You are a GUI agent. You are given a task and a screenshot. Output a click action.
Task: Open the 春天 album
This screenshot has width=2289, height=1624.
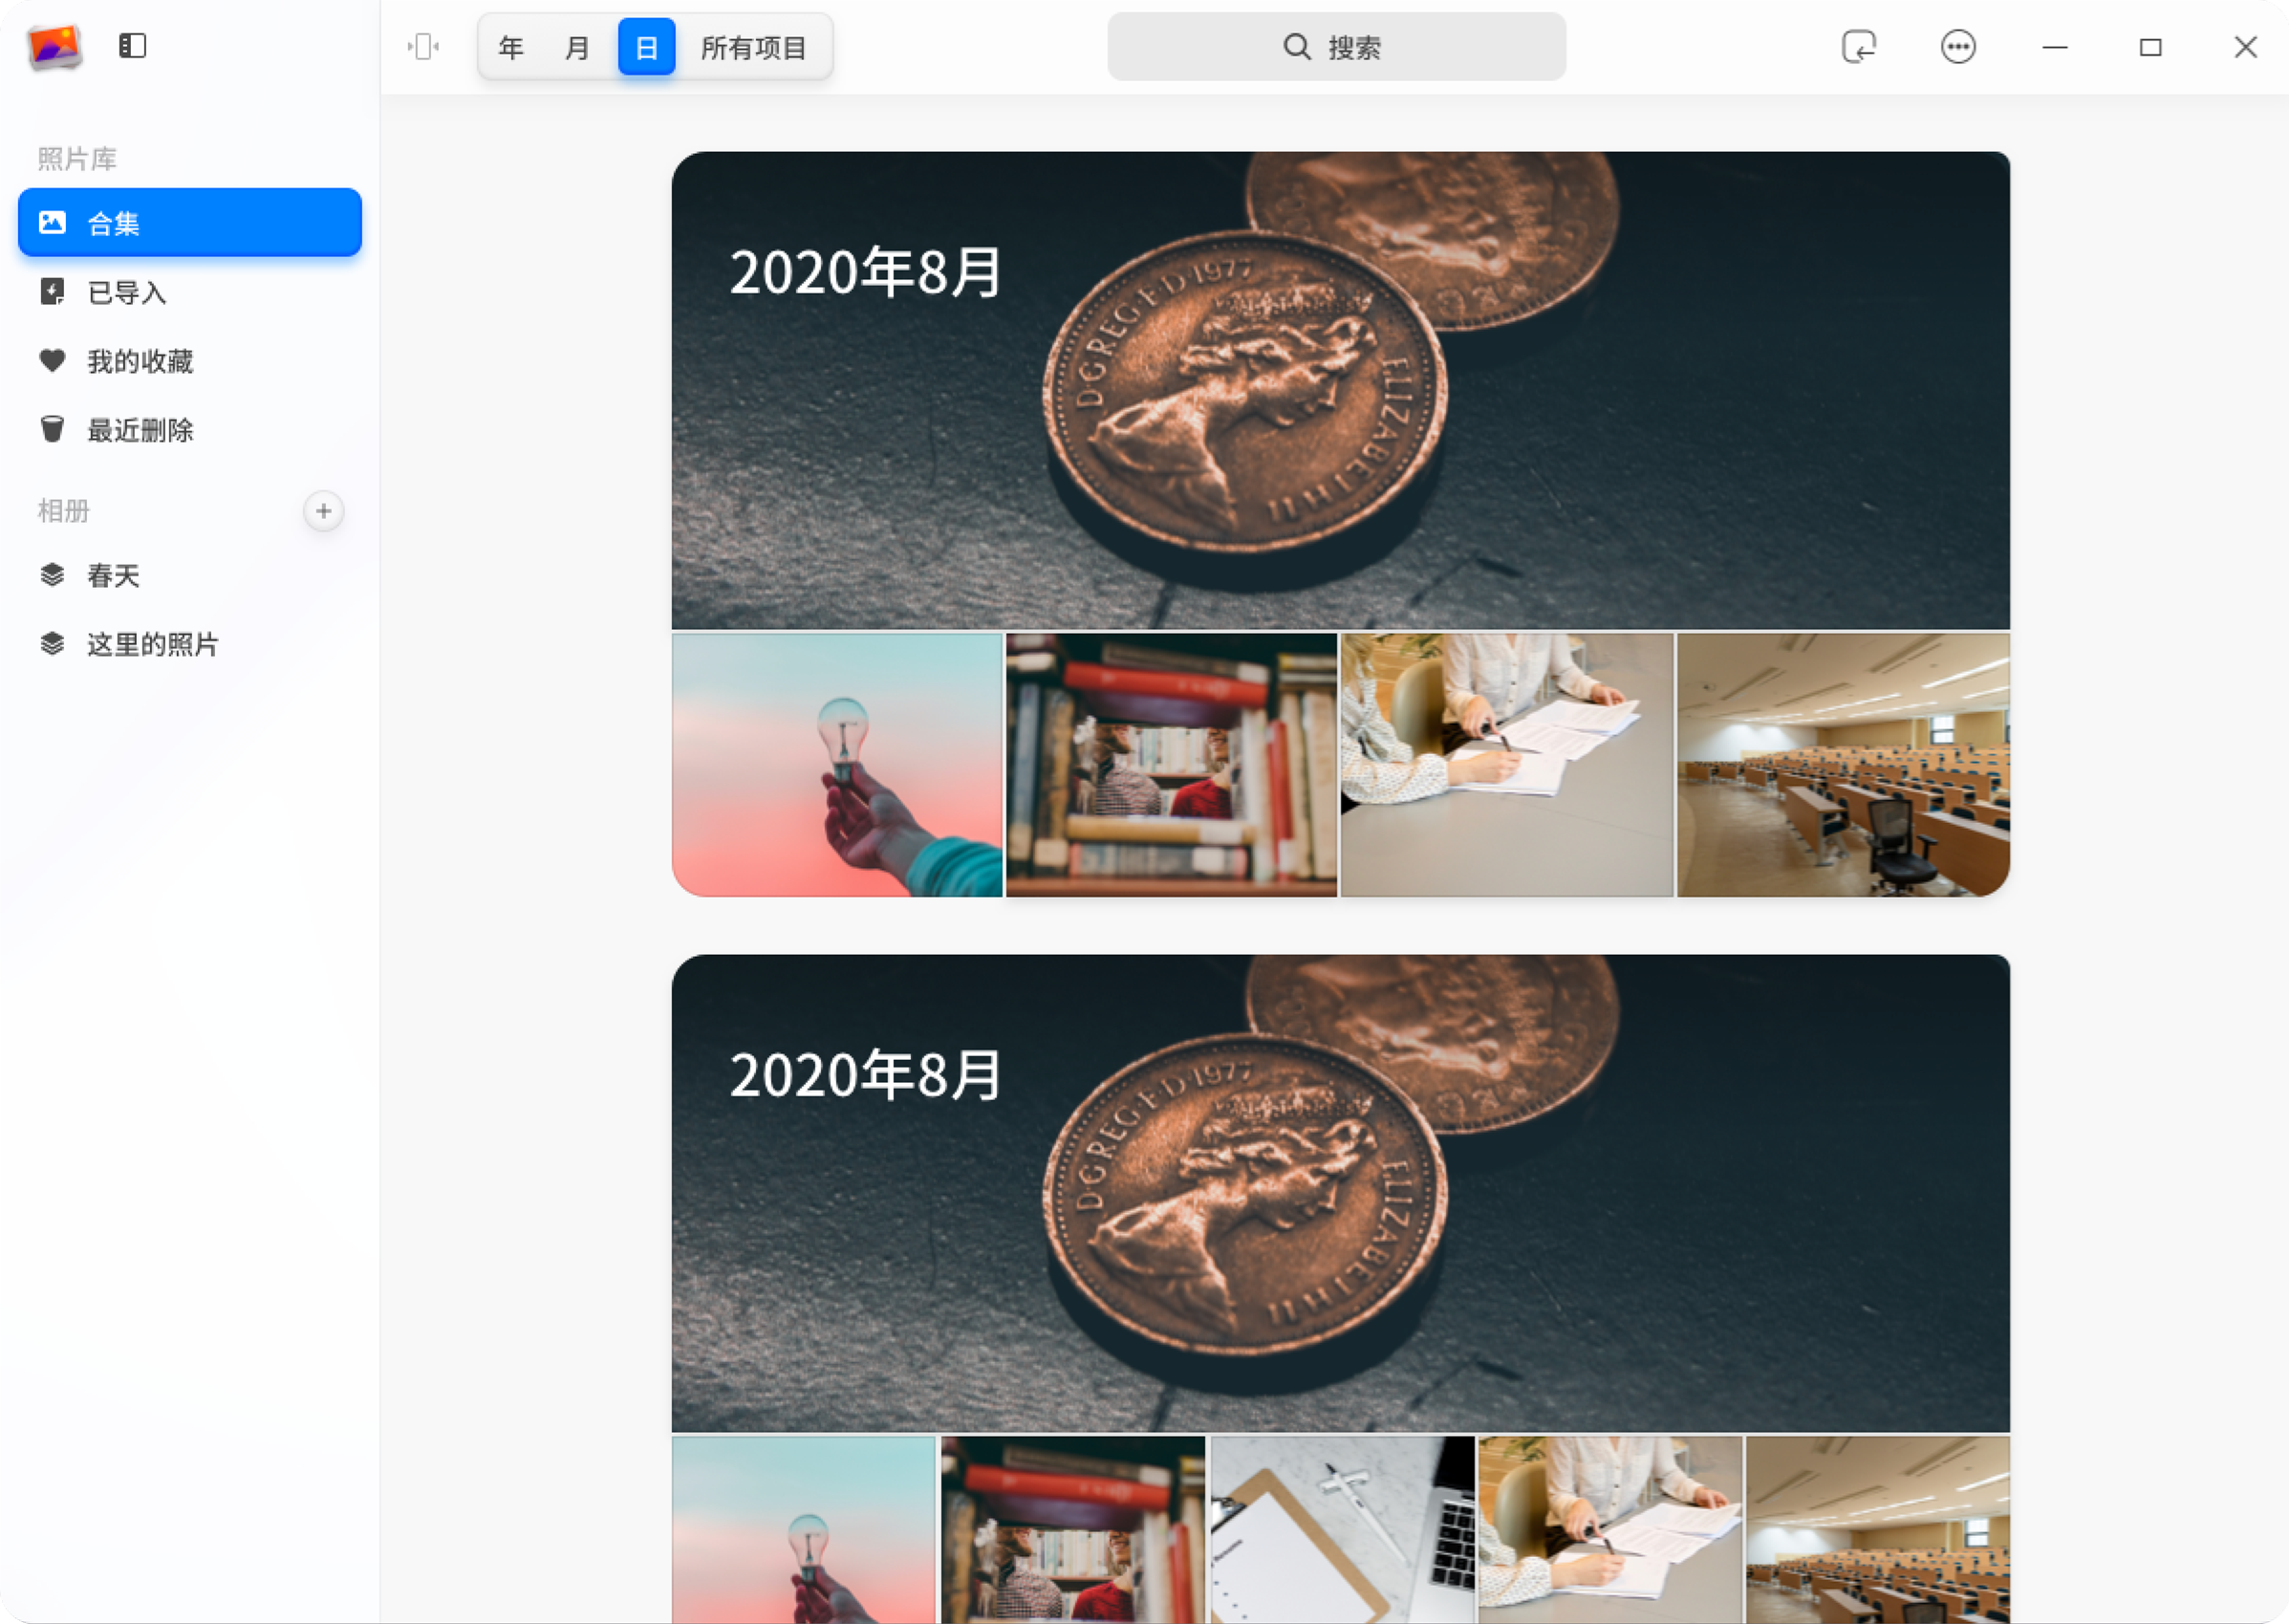113,575
